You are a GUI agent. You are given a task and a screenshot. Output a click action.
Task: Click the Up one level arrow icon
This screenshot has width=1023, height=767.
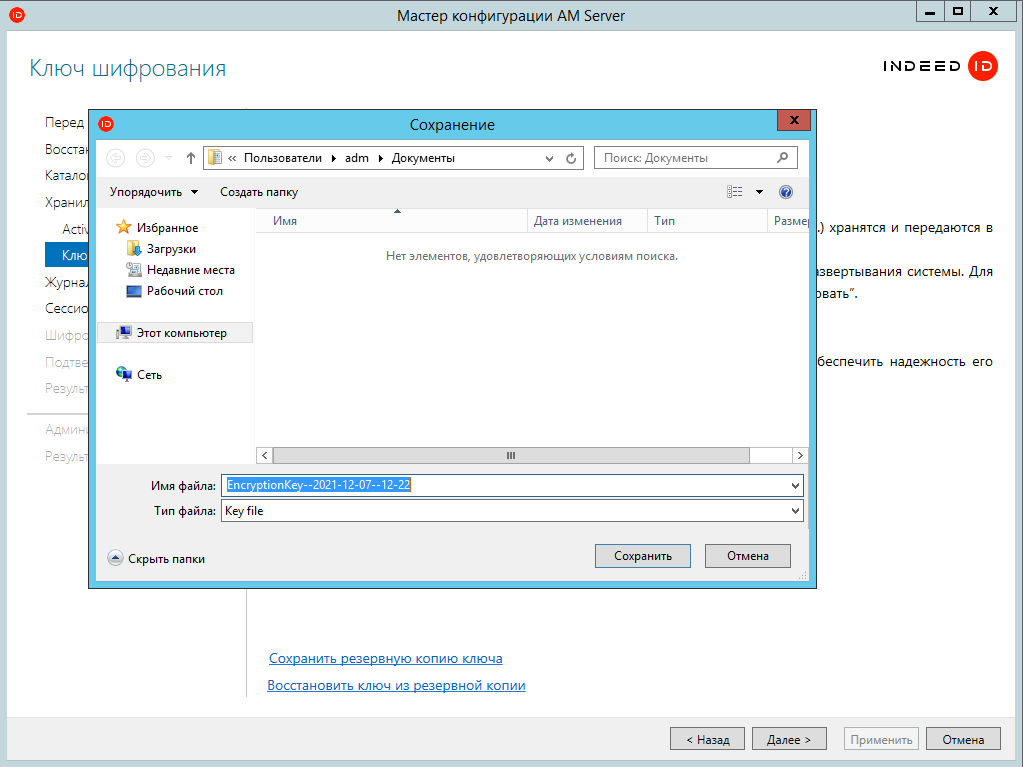point(191,158)
